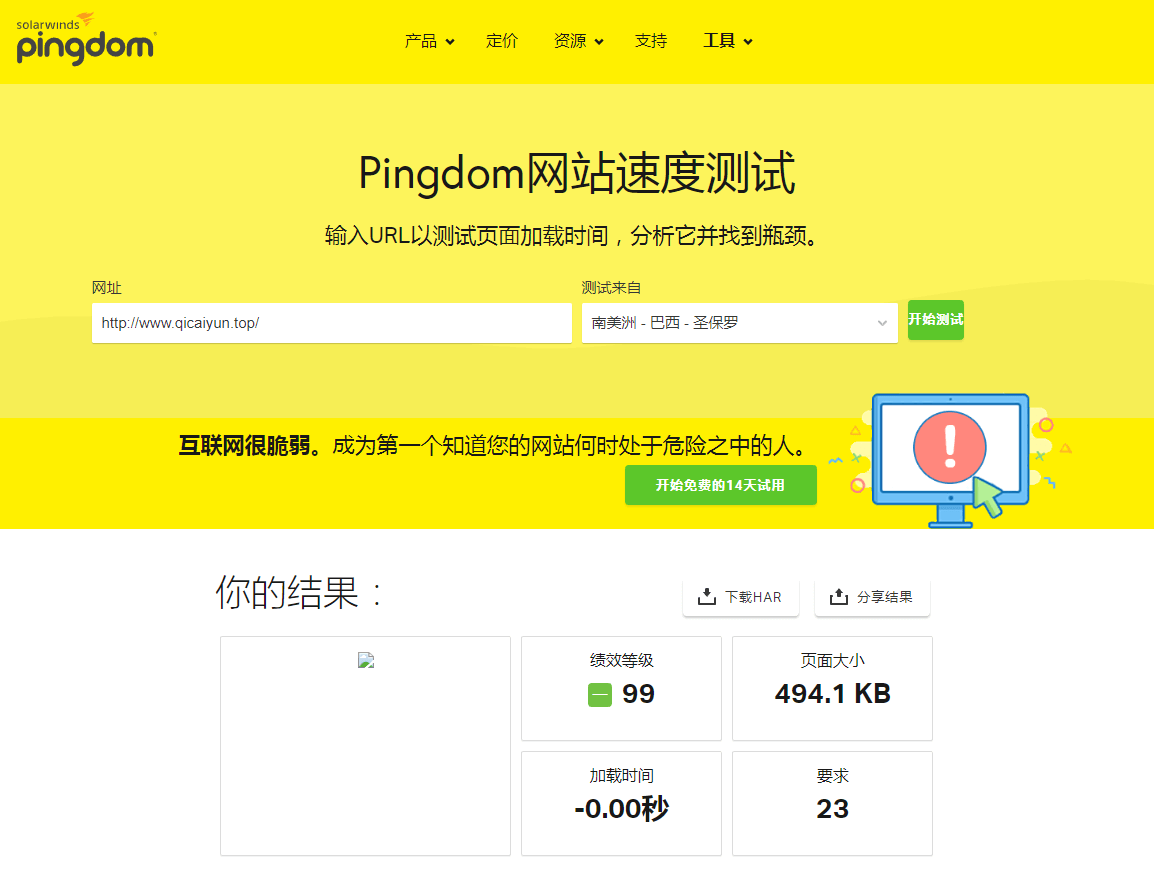Click 开始免费的14天试用 button

[x=720, y=485]
